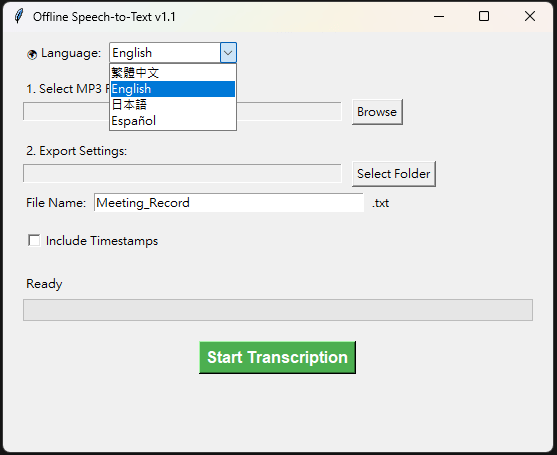The width and height of the screenshot is (557, 455).
Task: Collapse the Language combo box arrow
Action: [228, 53]
